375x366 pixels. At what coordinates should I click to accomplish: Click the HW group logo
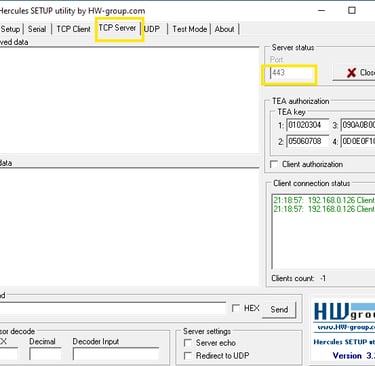344,313
